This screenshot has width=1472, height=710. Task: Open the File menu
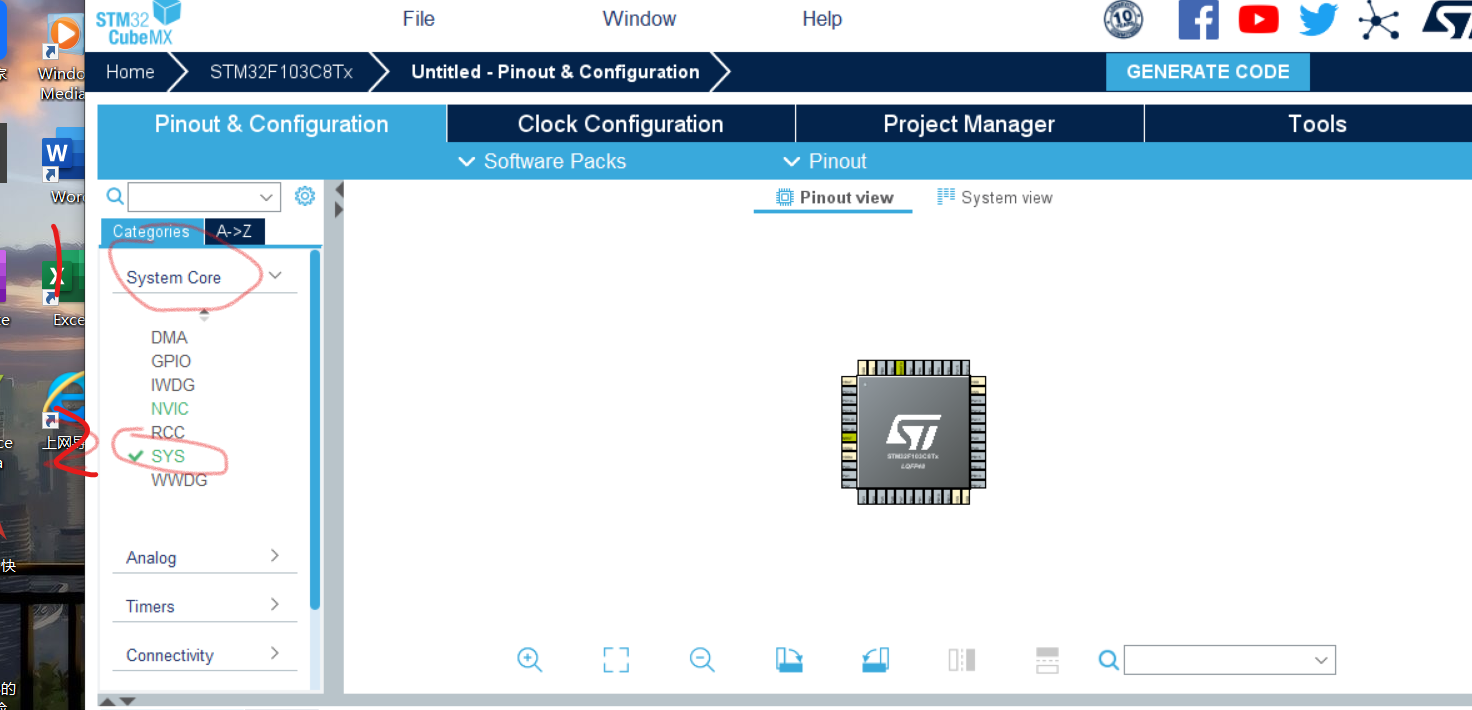click(x=419, y=19)
